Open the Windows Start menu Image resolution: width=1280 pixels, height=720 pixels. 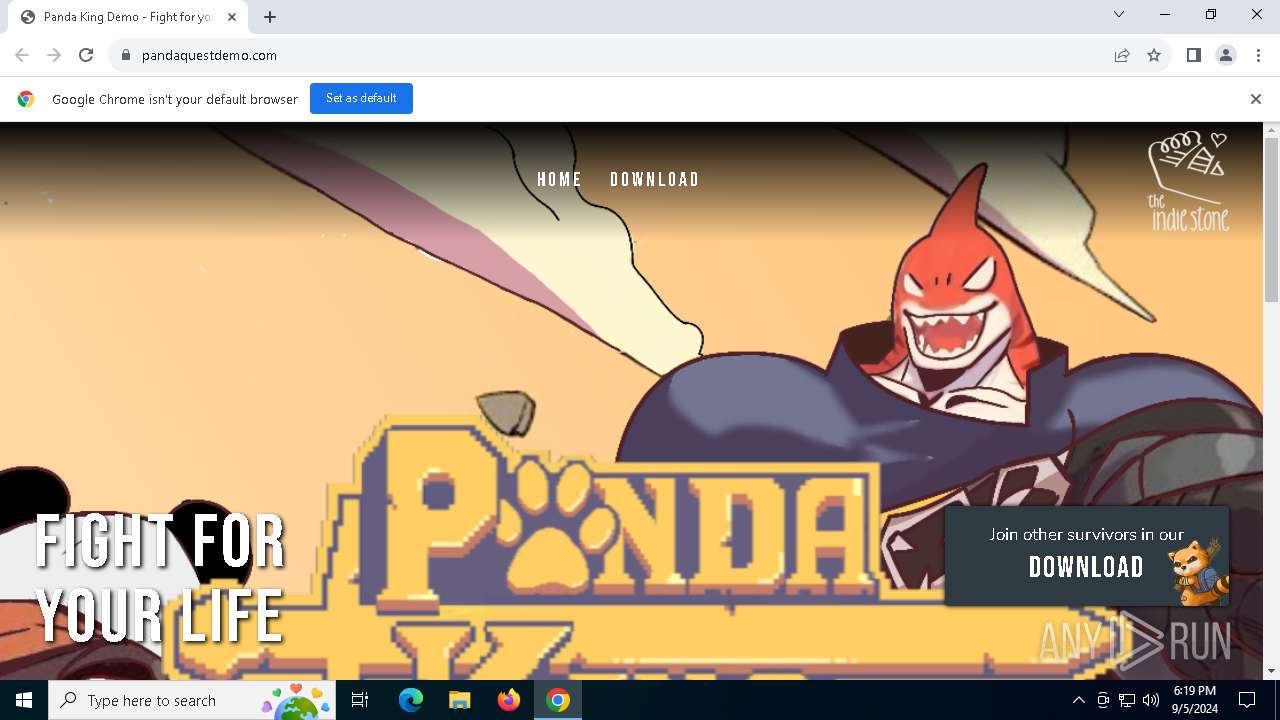pyautogui.click(x=24, y=700)
